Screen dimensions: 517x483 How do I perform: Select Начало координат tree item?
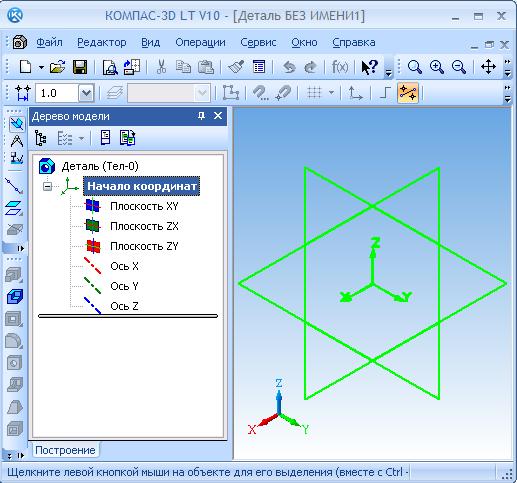(x=142, y=186)
